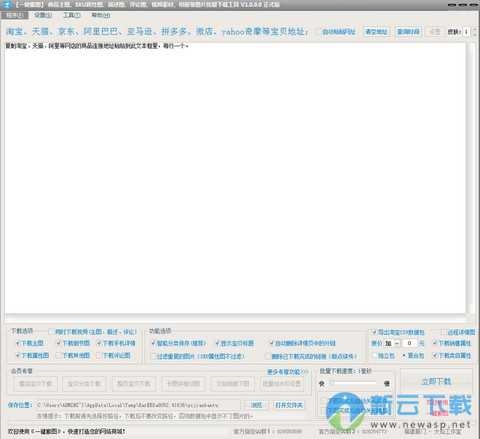
Task: Enable 过滤重复的图片 checkbox
Action: 198,356
